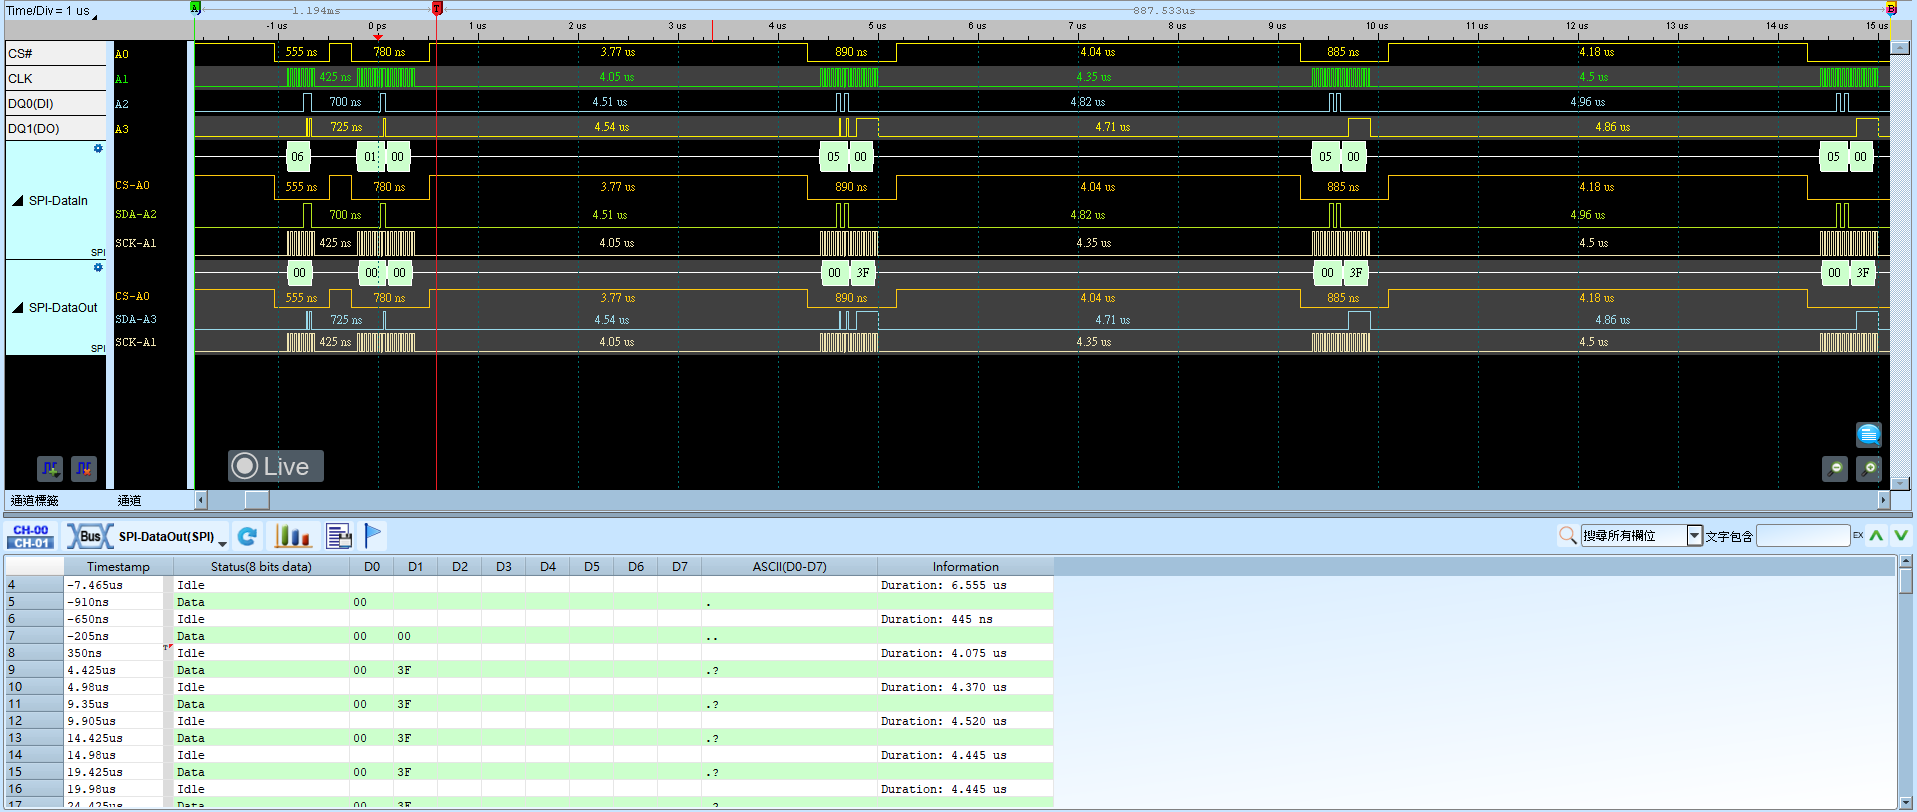Toggle the Live capture button
The height and width of the screenshot is (812, 1917).
275,466
